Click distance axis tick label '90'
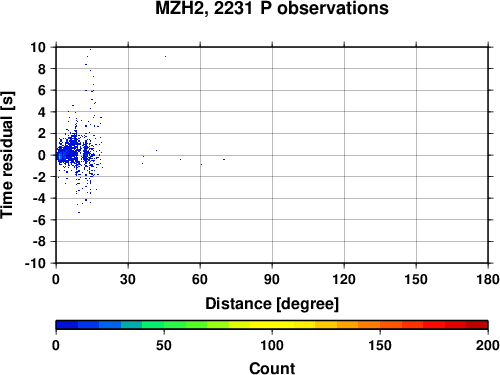500x375 pixels. (272, 279)
